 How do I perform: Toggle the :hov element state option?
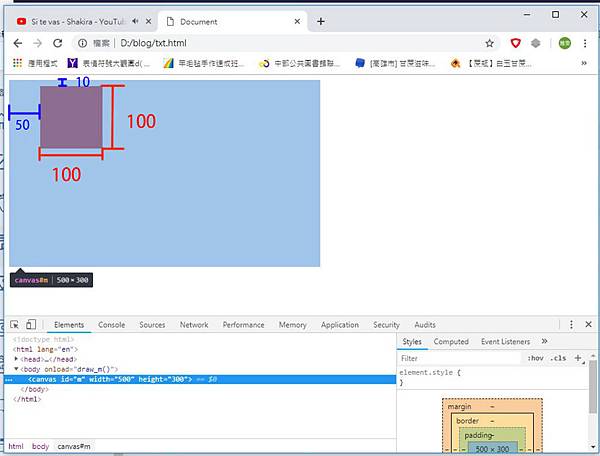(x=535, y=358)
